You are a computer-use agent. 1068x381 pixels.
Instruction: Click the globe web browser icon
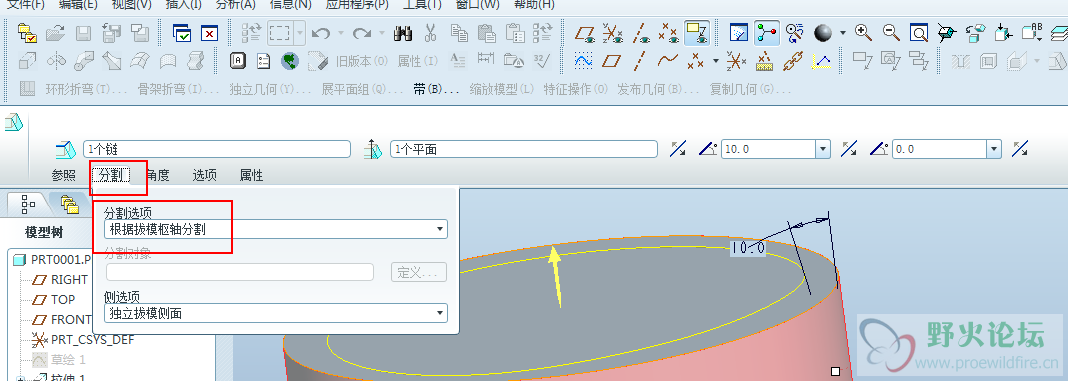[289, 61]
